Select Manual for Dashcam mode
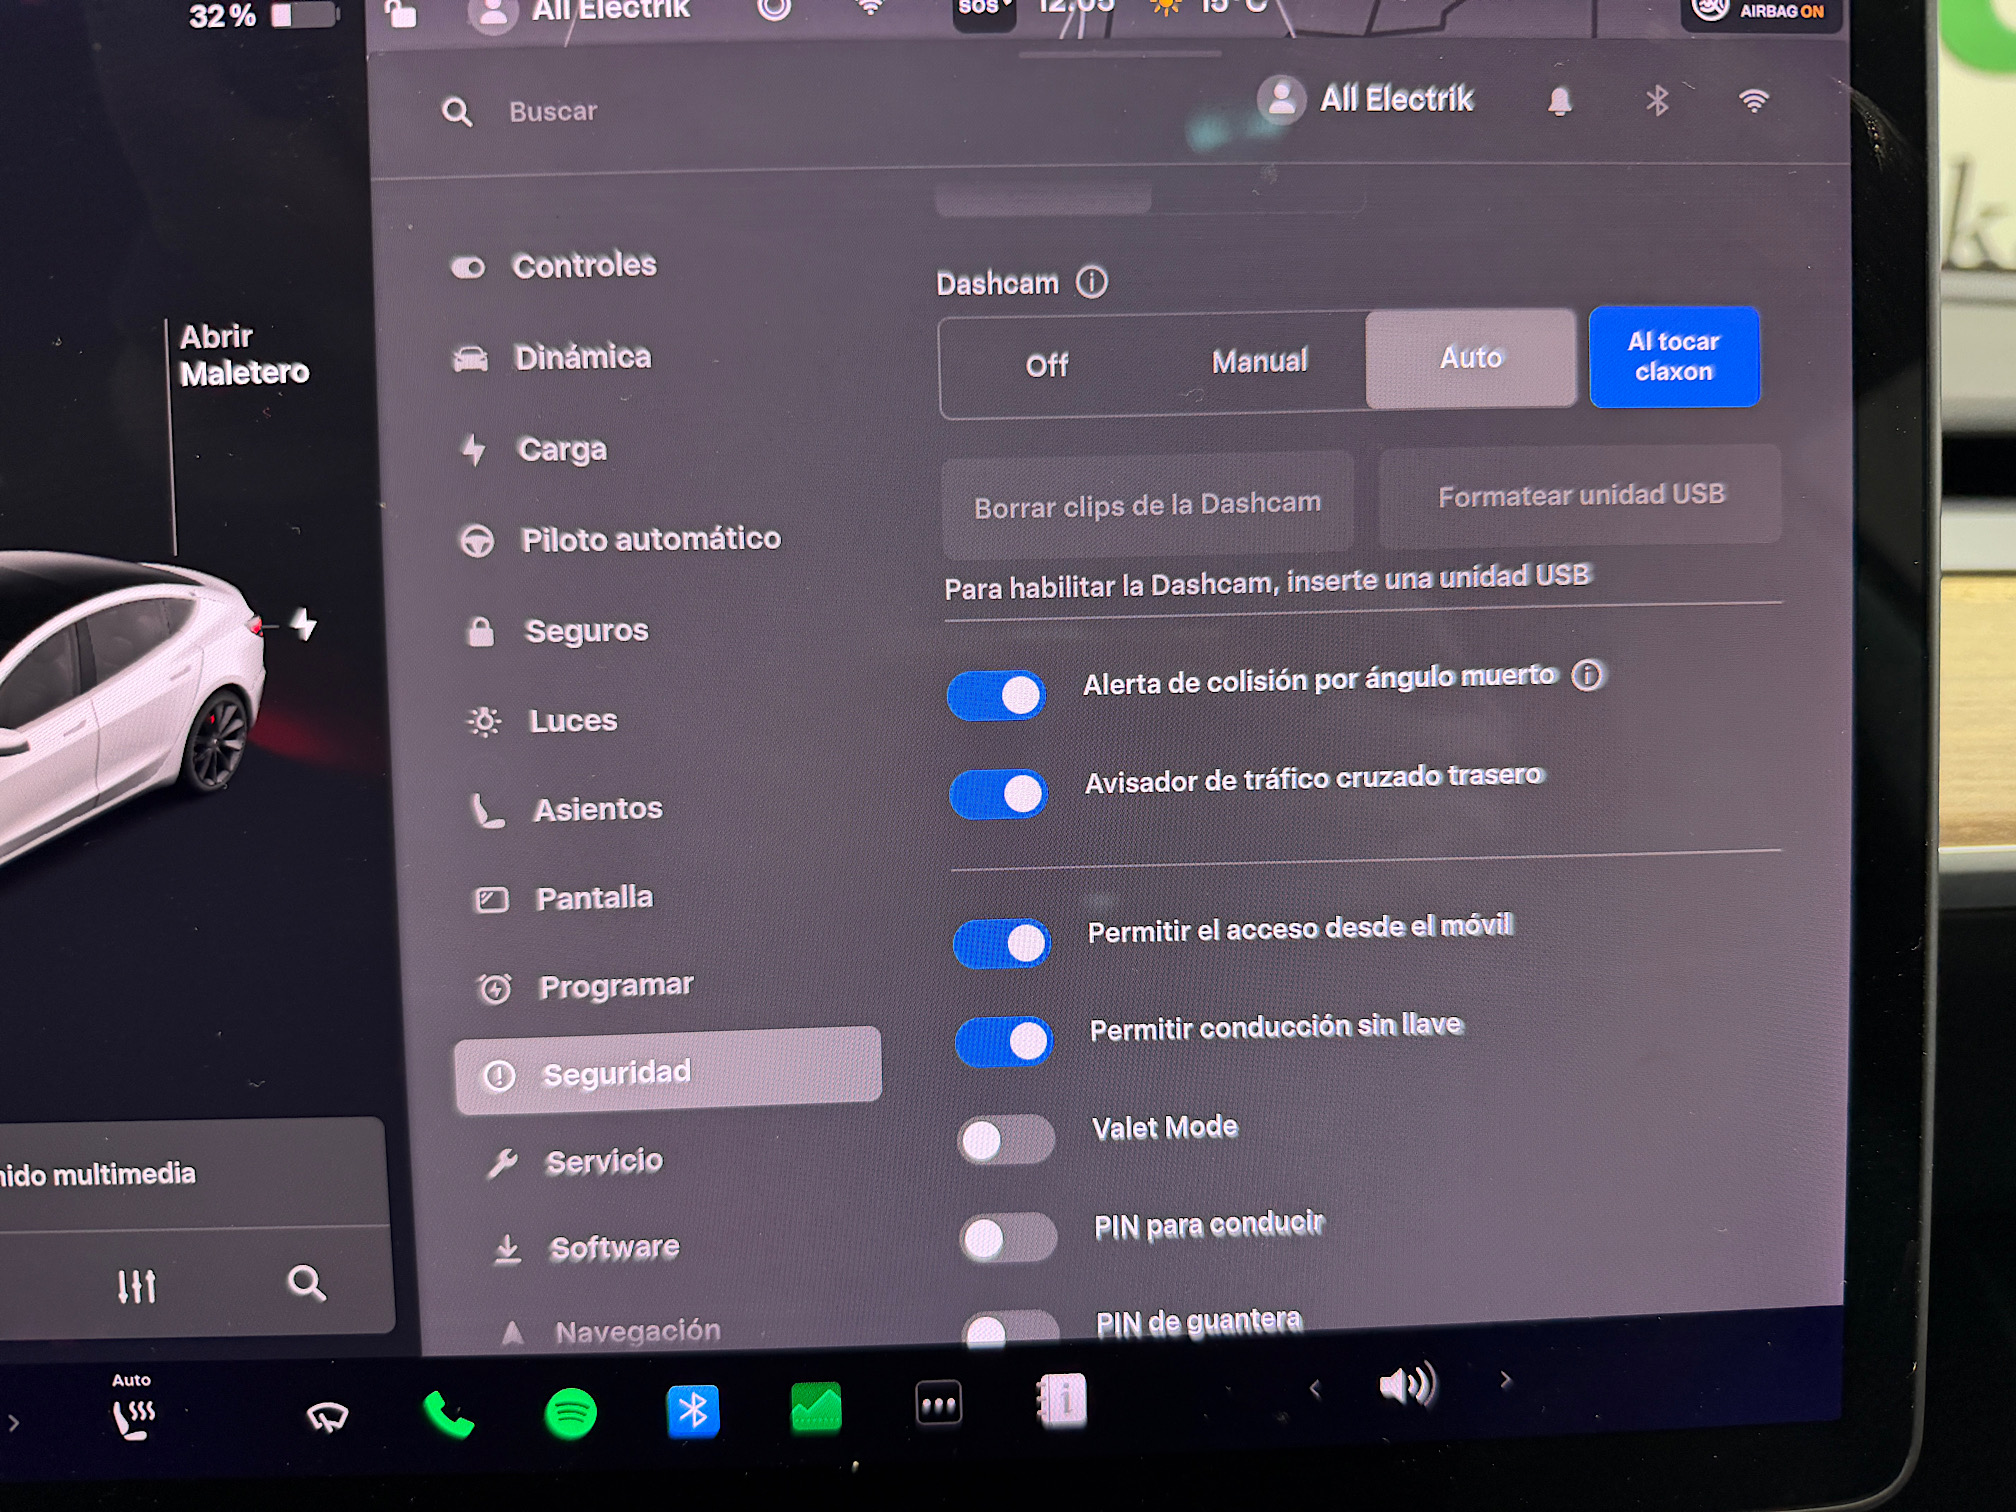Image resolution: width=2016 pixels, height=1512 pixels. [1259, 361]
